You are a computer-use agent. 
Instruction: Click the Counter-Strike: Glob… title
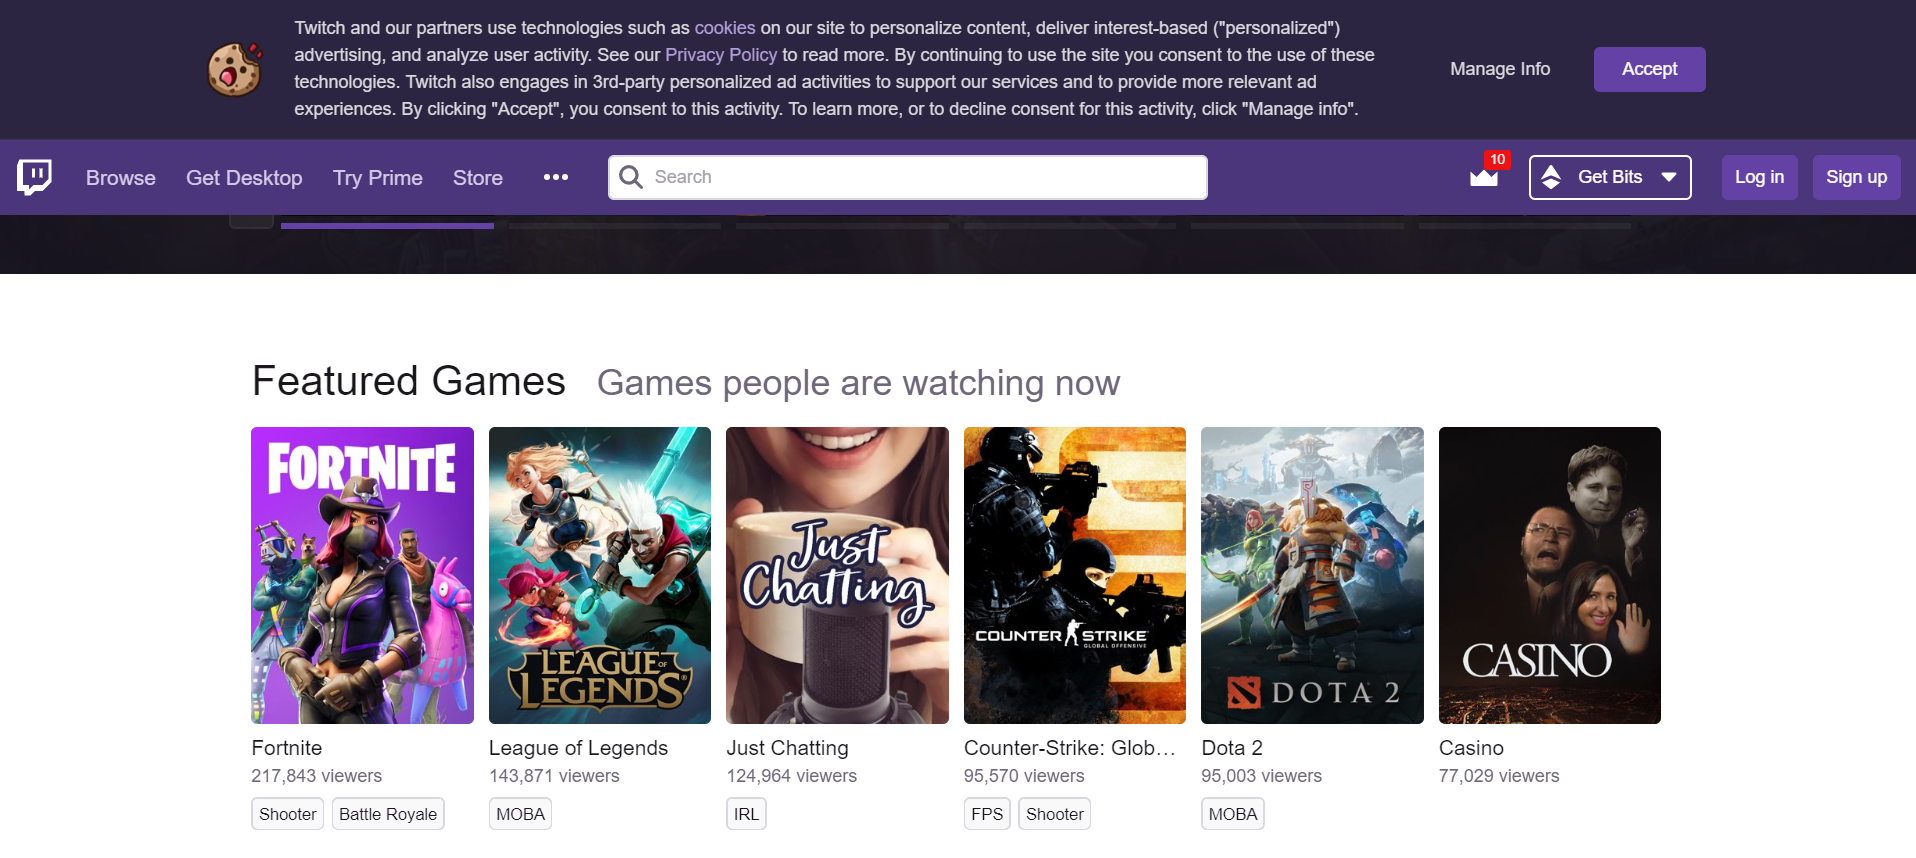(x=1070, y=748)
